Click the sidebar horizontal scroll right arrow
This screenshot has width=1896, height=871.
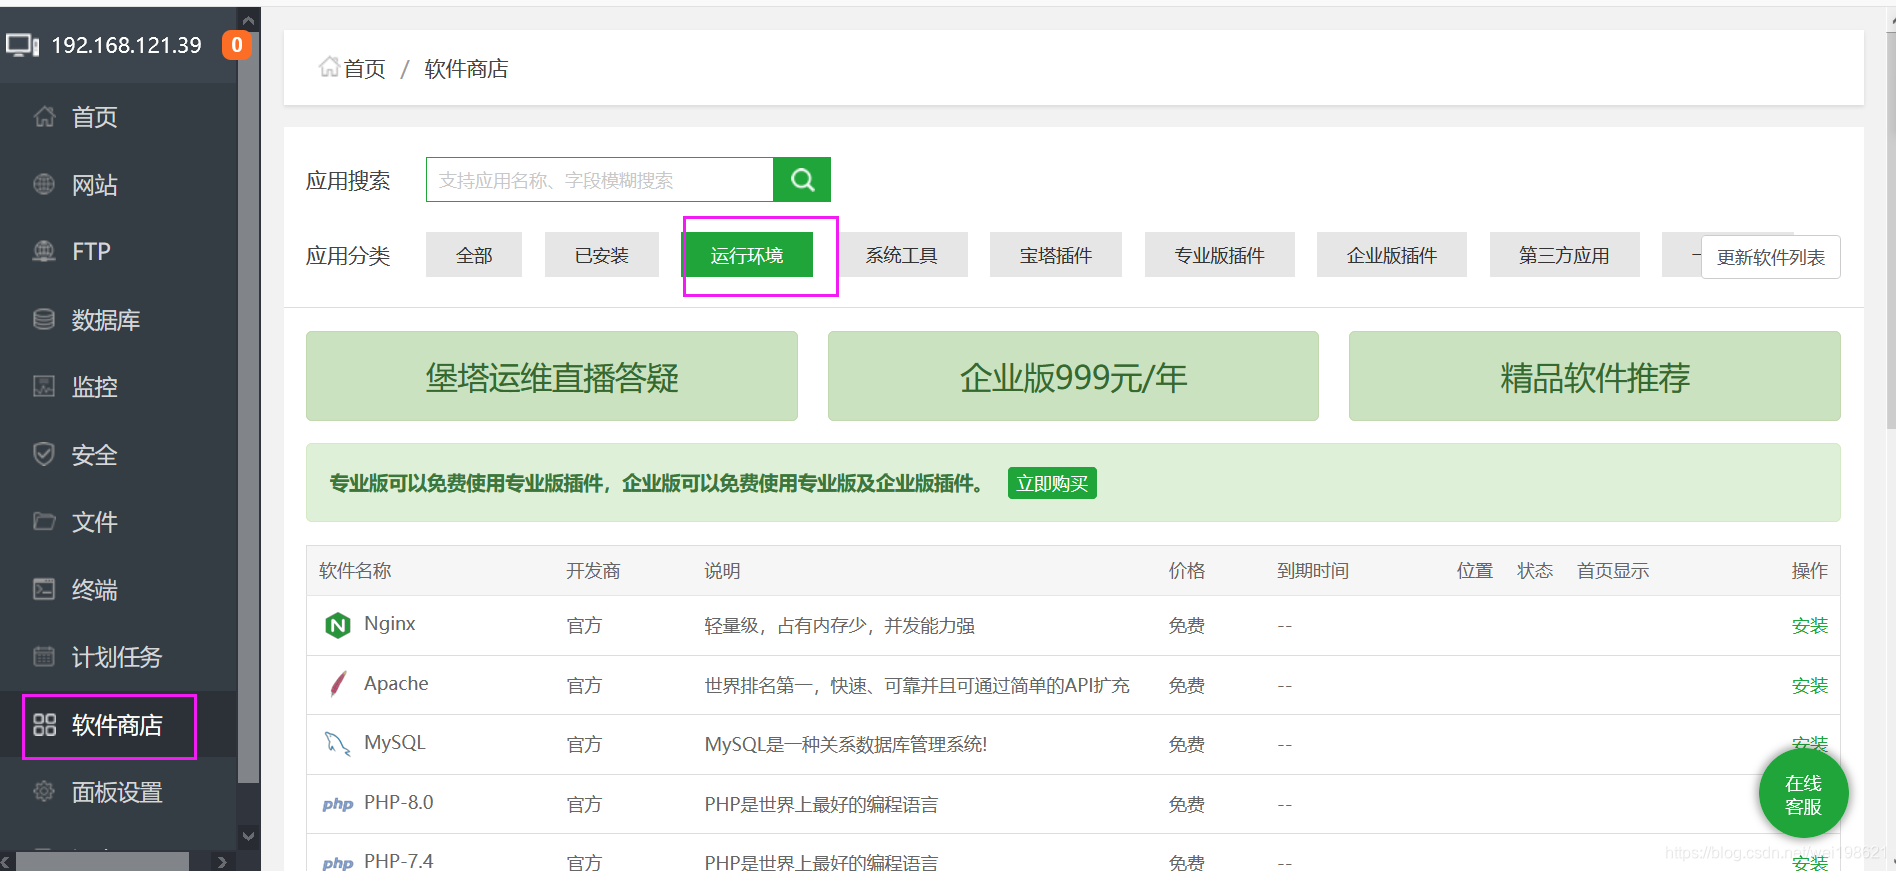(x=222, y=862)
